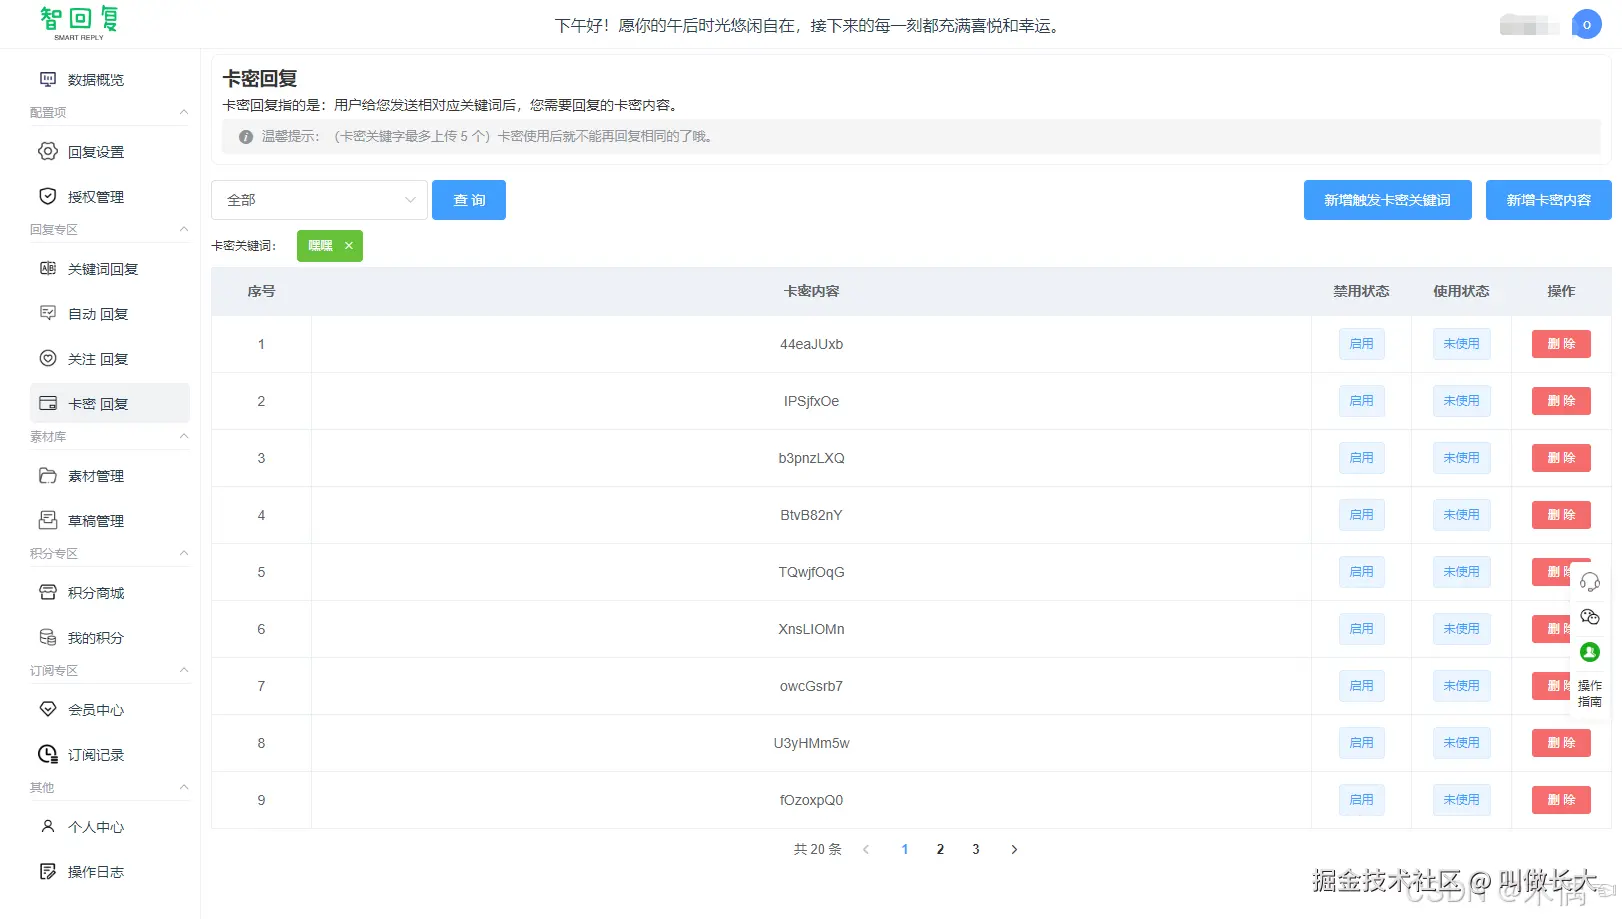
Task: Collapse the 积分专区 section
Action: click(183, 553)
